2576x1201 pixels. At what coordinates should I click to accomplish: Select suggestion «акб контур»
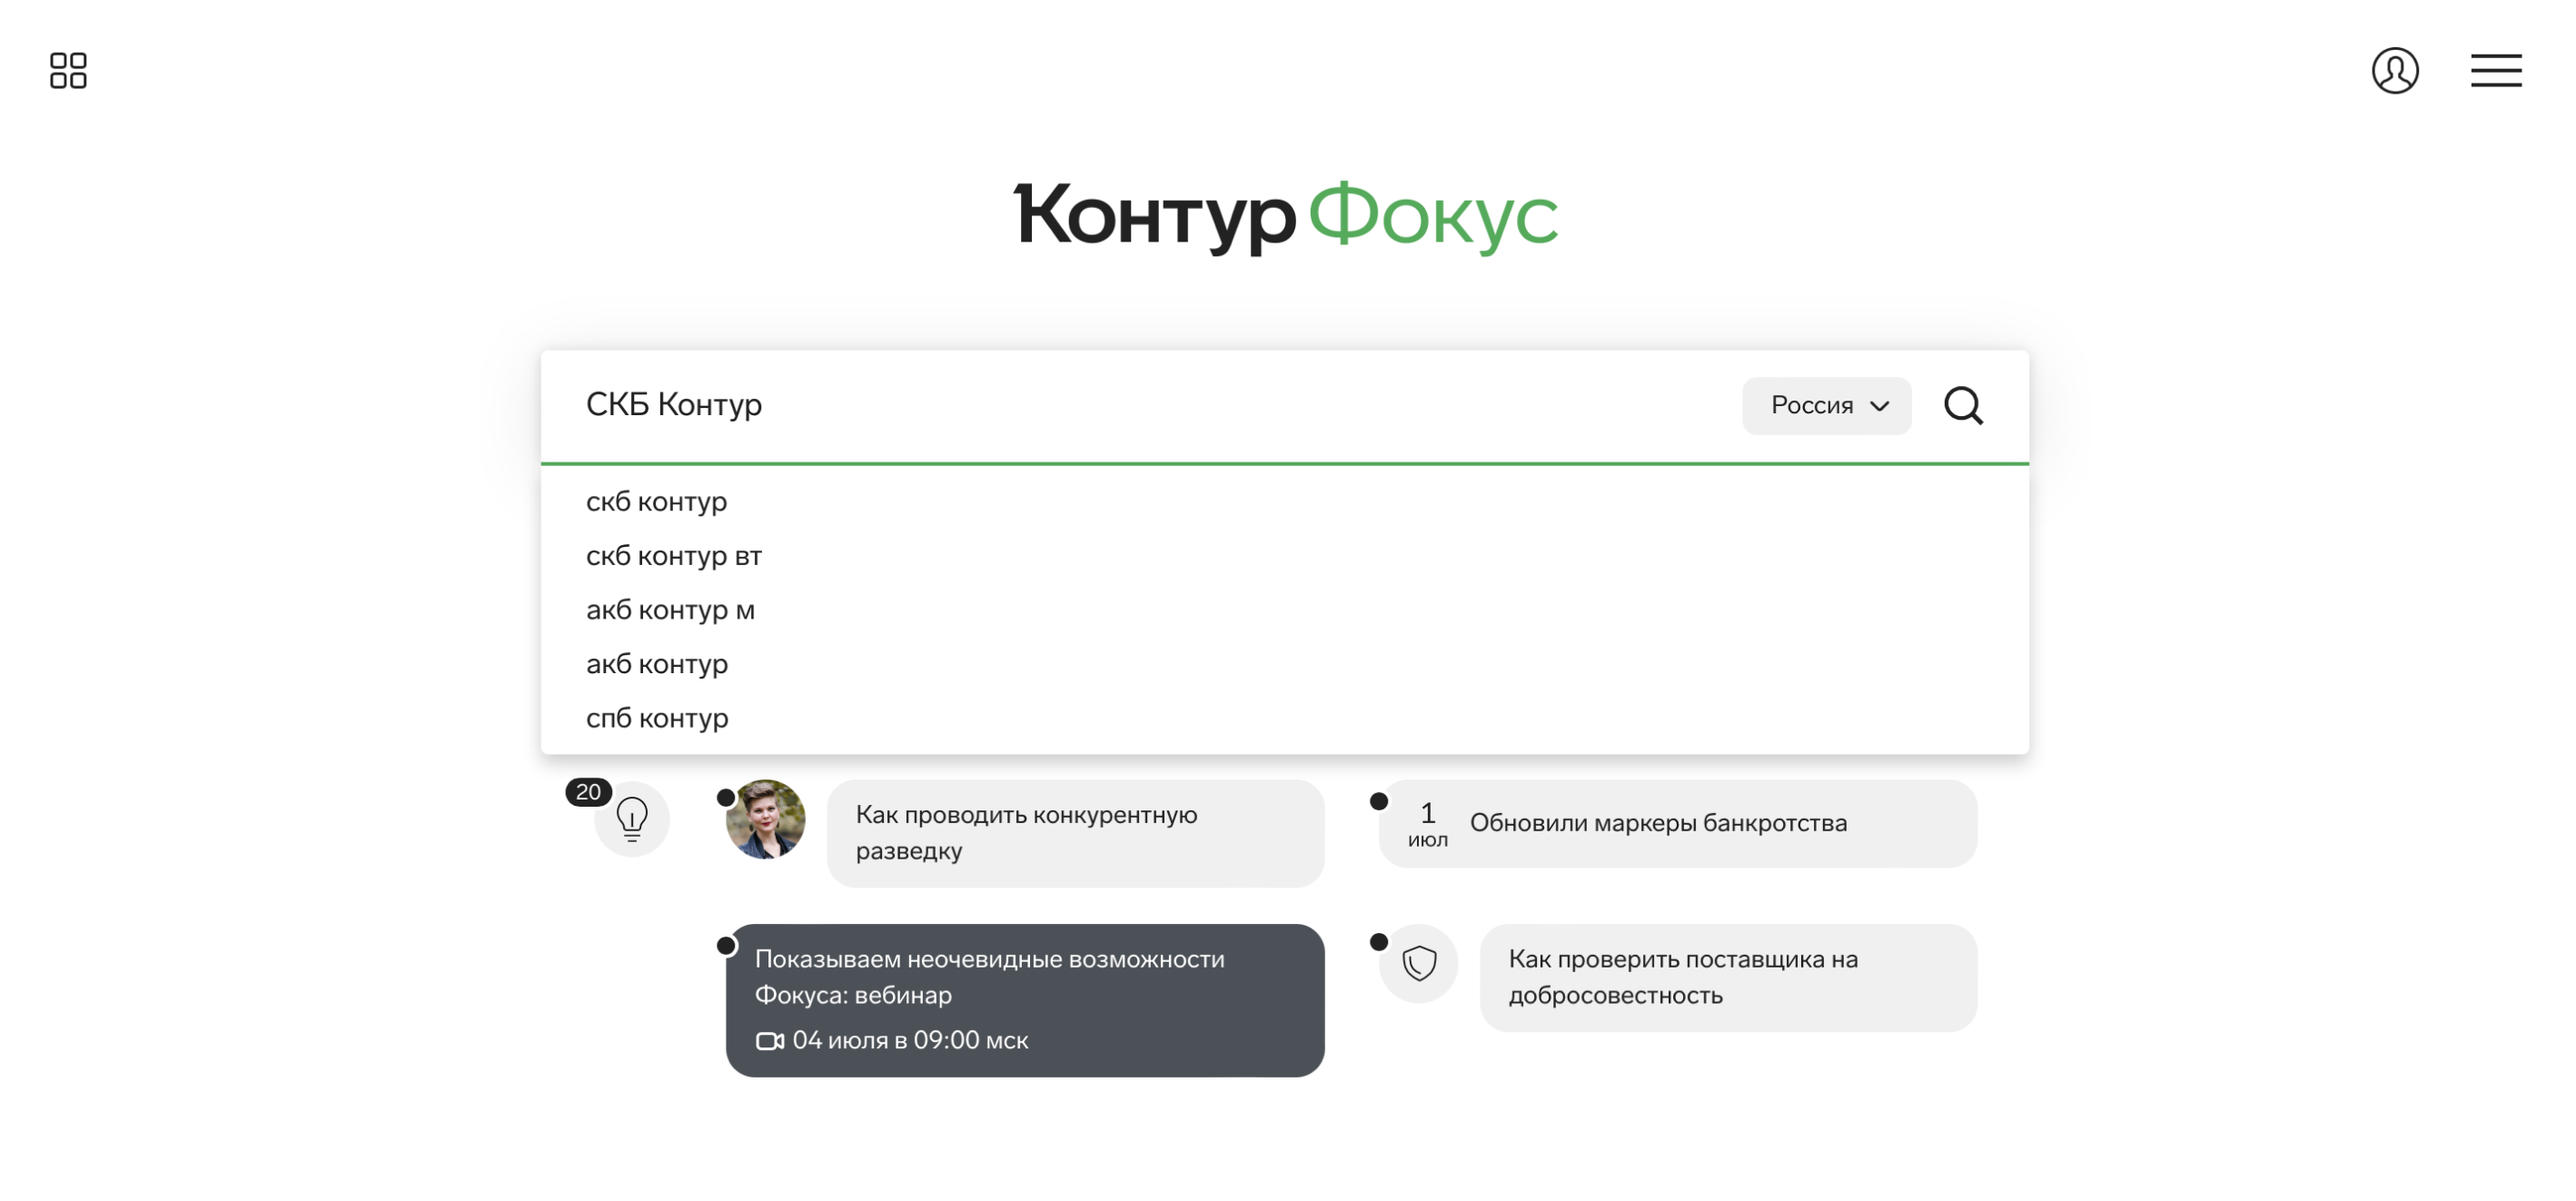pyautogui.click(x=1284, y=663)
